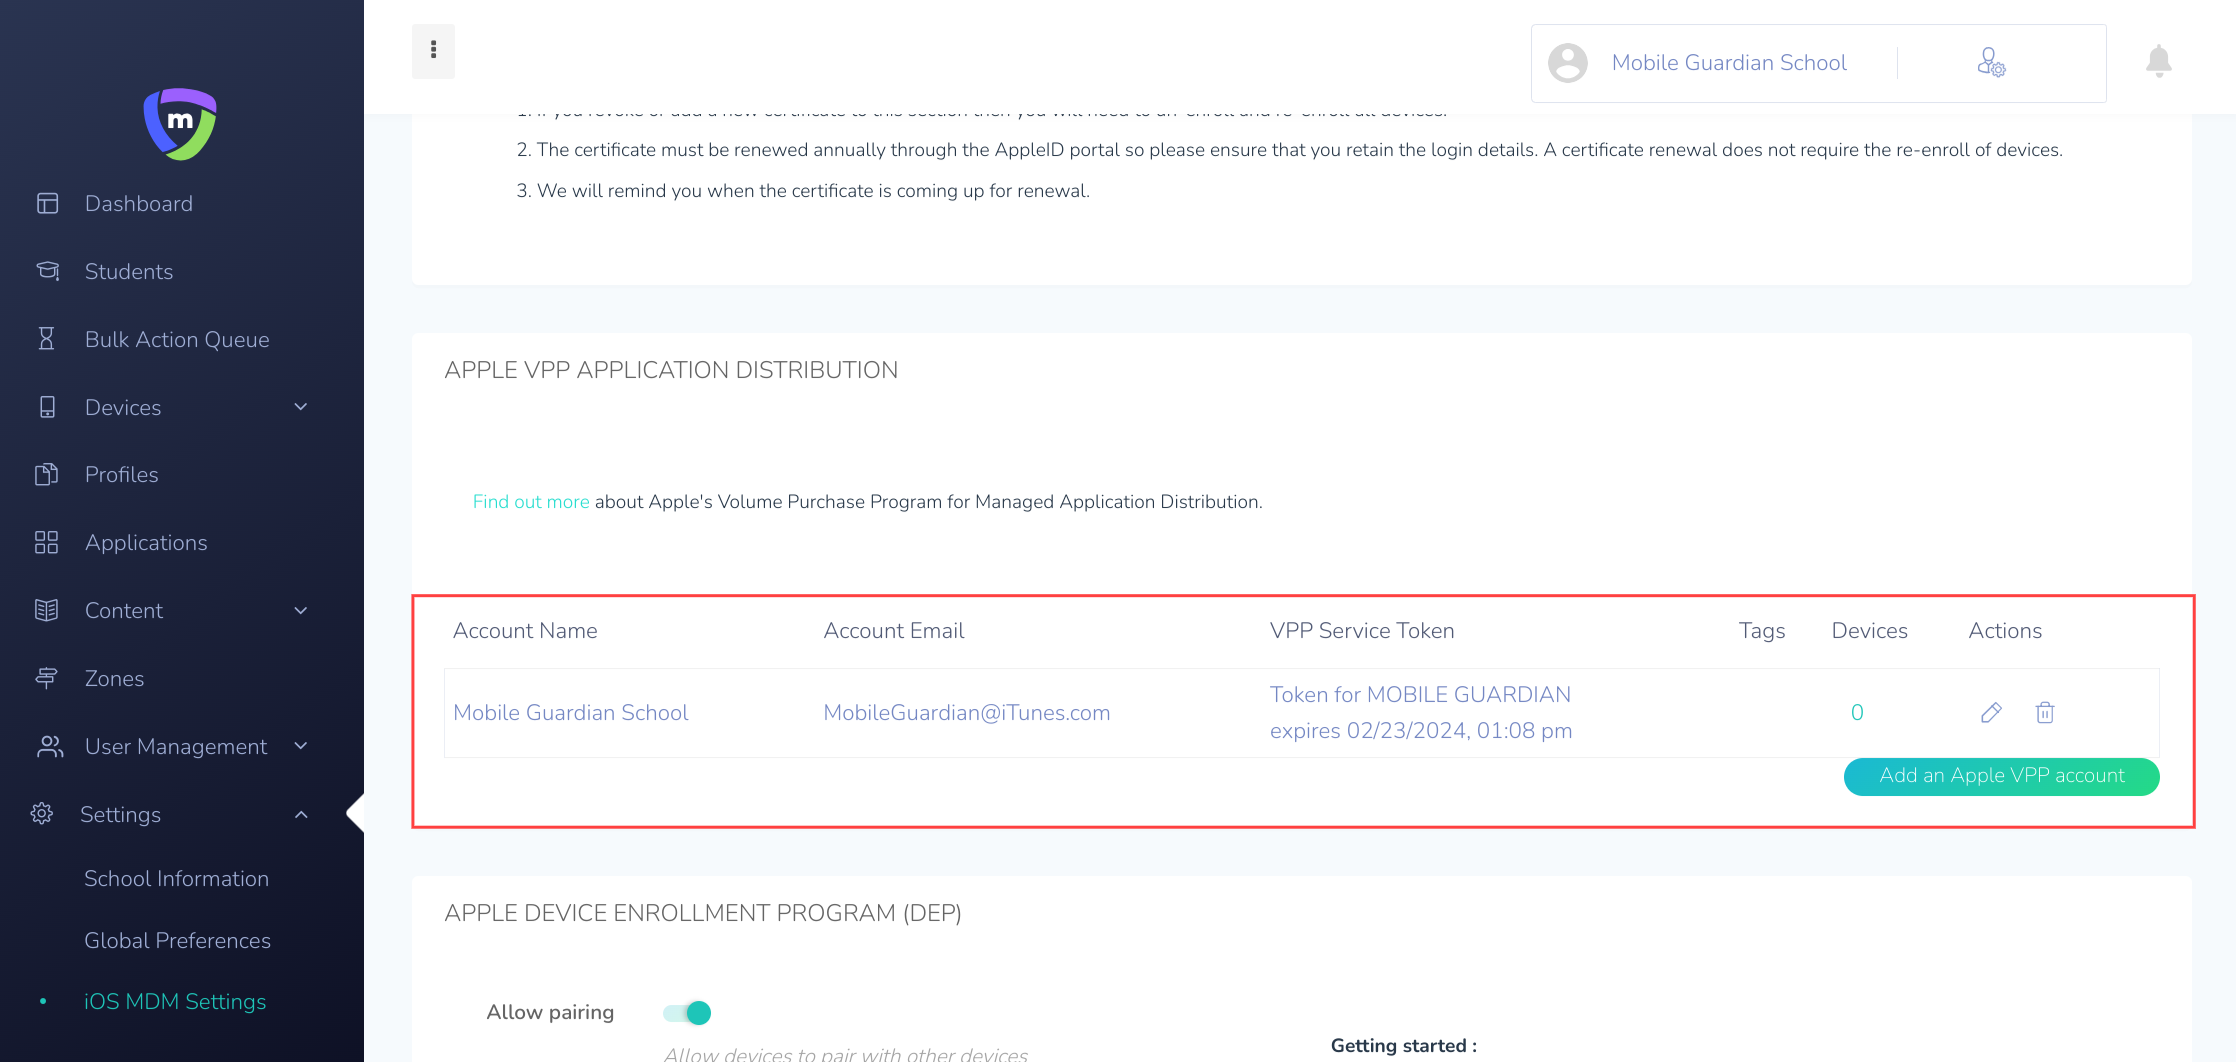This screenshot has width=2236, height=1062.
Task: Click the User Management people icon
Action: point(49,746)
